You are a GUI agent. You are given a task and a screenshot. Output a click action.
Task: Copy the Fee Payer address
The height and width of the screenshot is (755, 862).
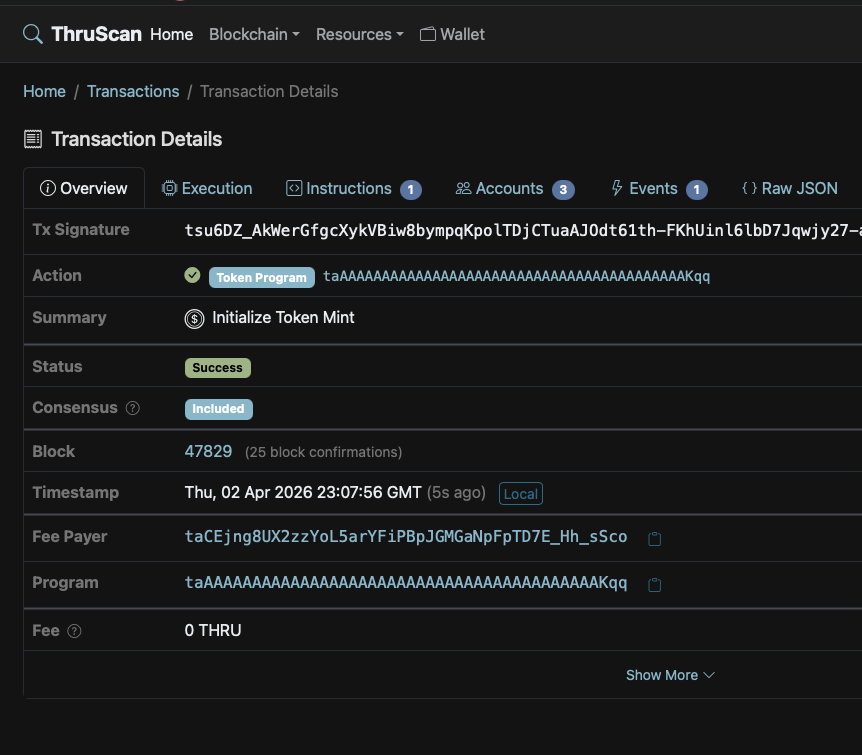click(x=654, y=538)
